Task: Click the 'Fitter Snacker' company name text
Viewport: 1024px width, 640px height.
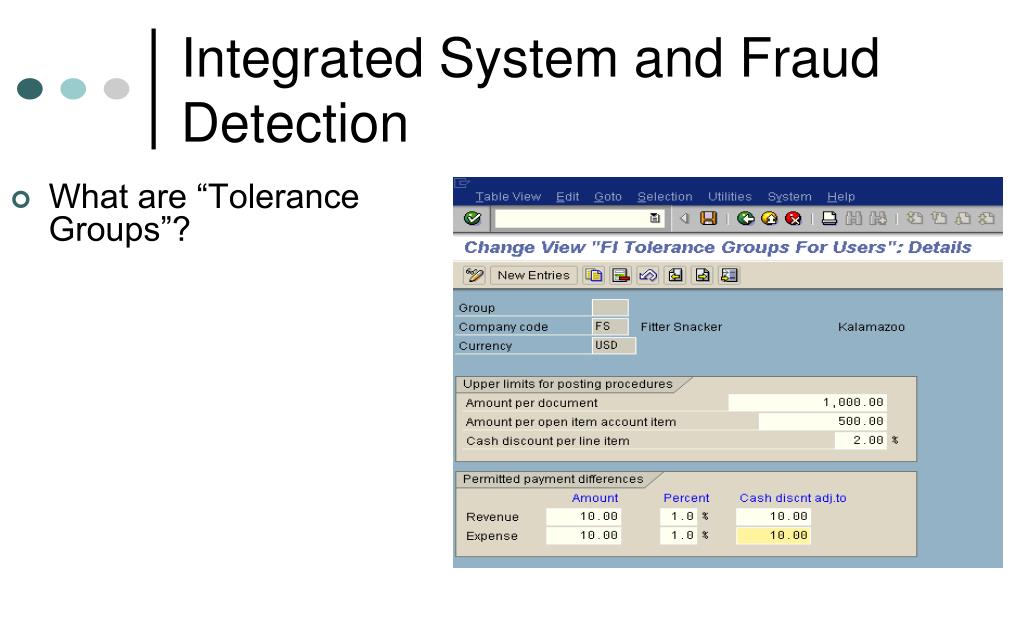Action: (681, 327)
